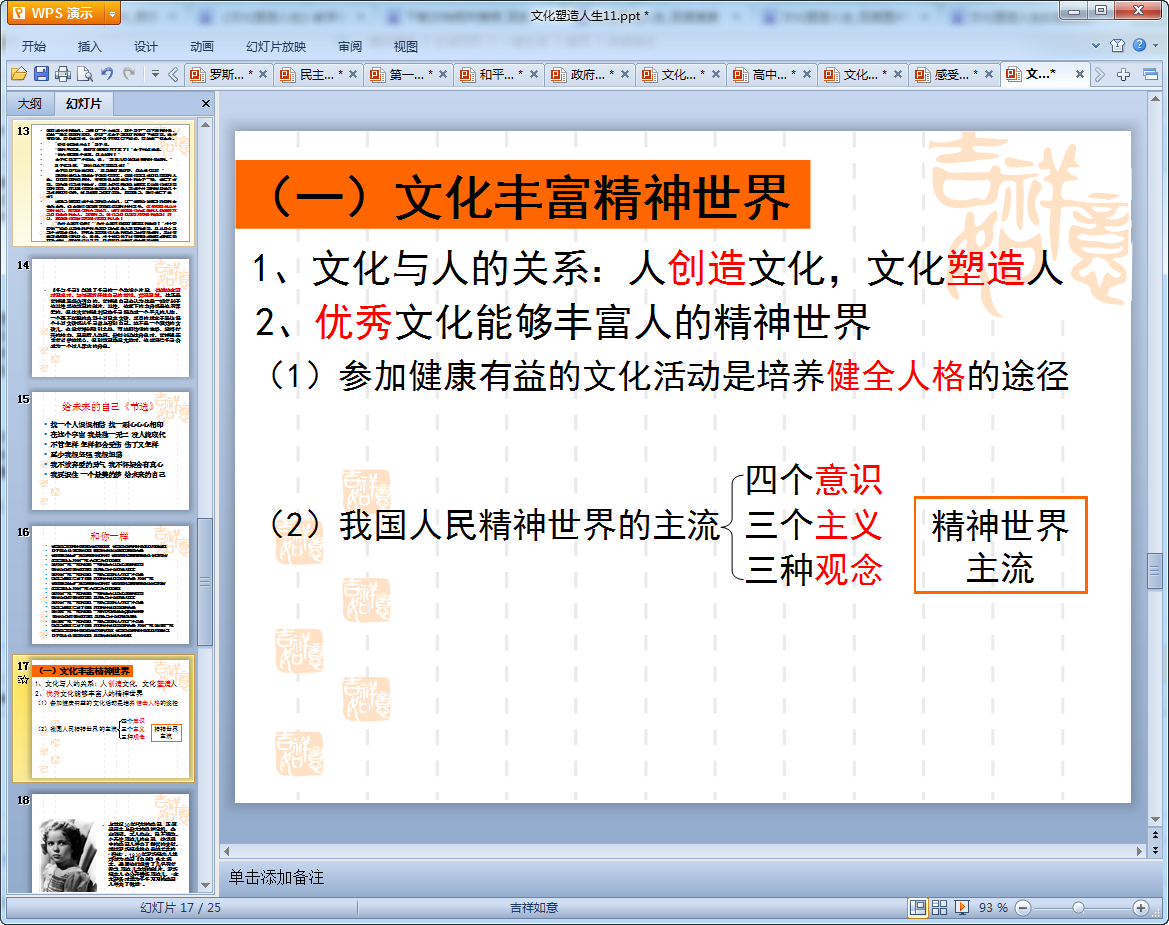Click the next slide double-arrow button
The height and width of the screenshot is (925, 1169).
pyautogui.click(x=1155, y=850)
